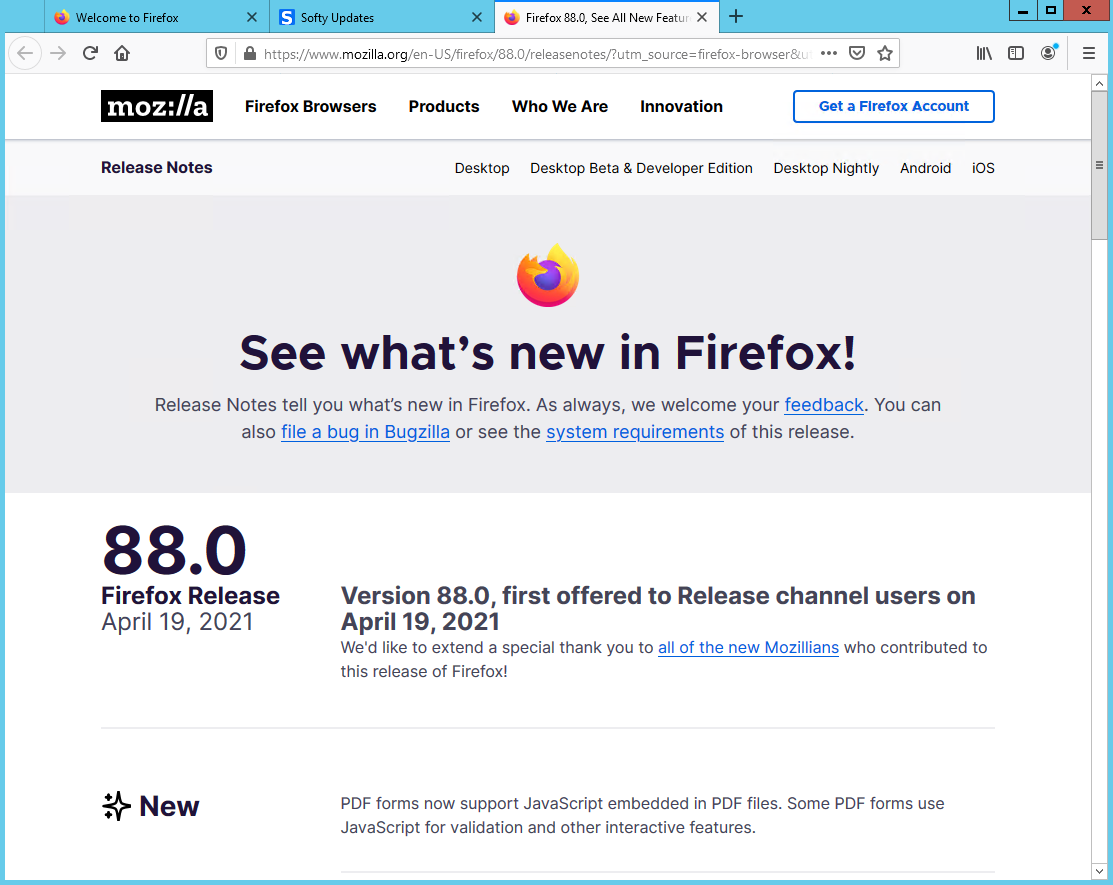Close the Softy Updates tab
Screen dimensions: 1113x885
477,17
